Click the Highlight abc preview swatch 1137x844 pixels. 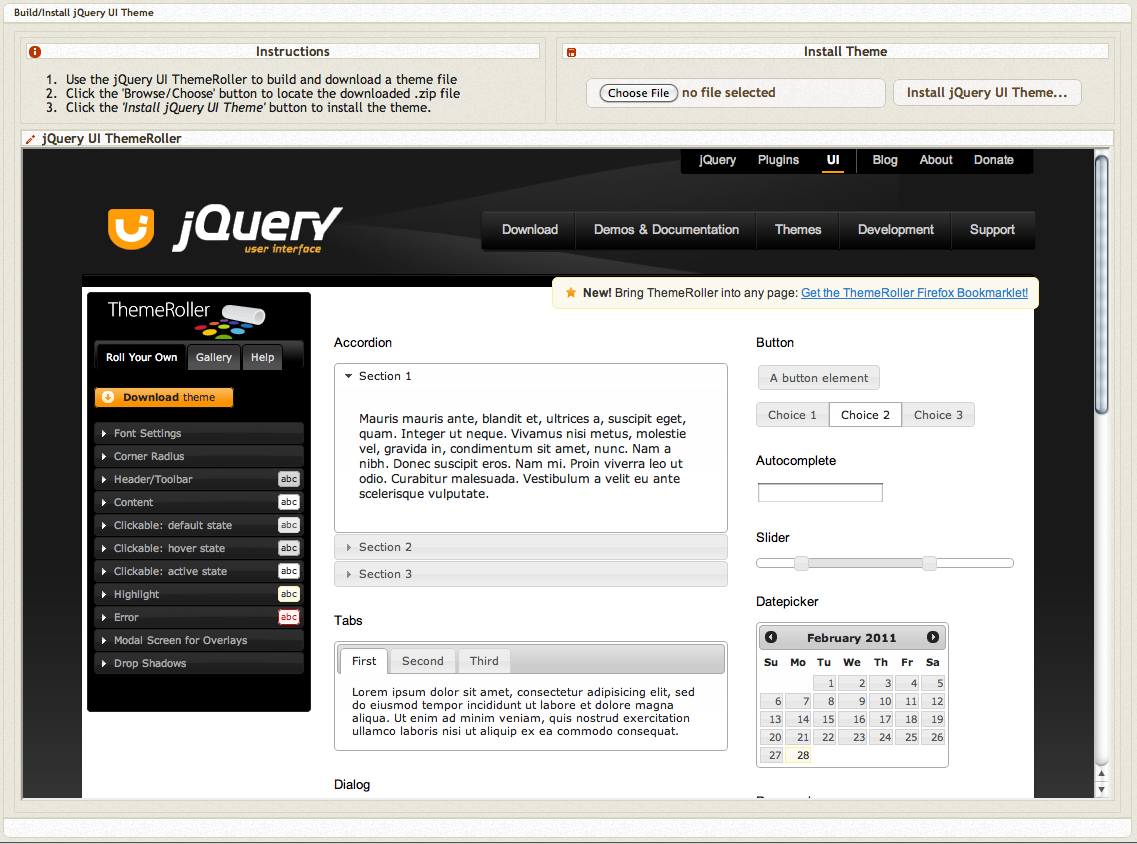[289, 595]
